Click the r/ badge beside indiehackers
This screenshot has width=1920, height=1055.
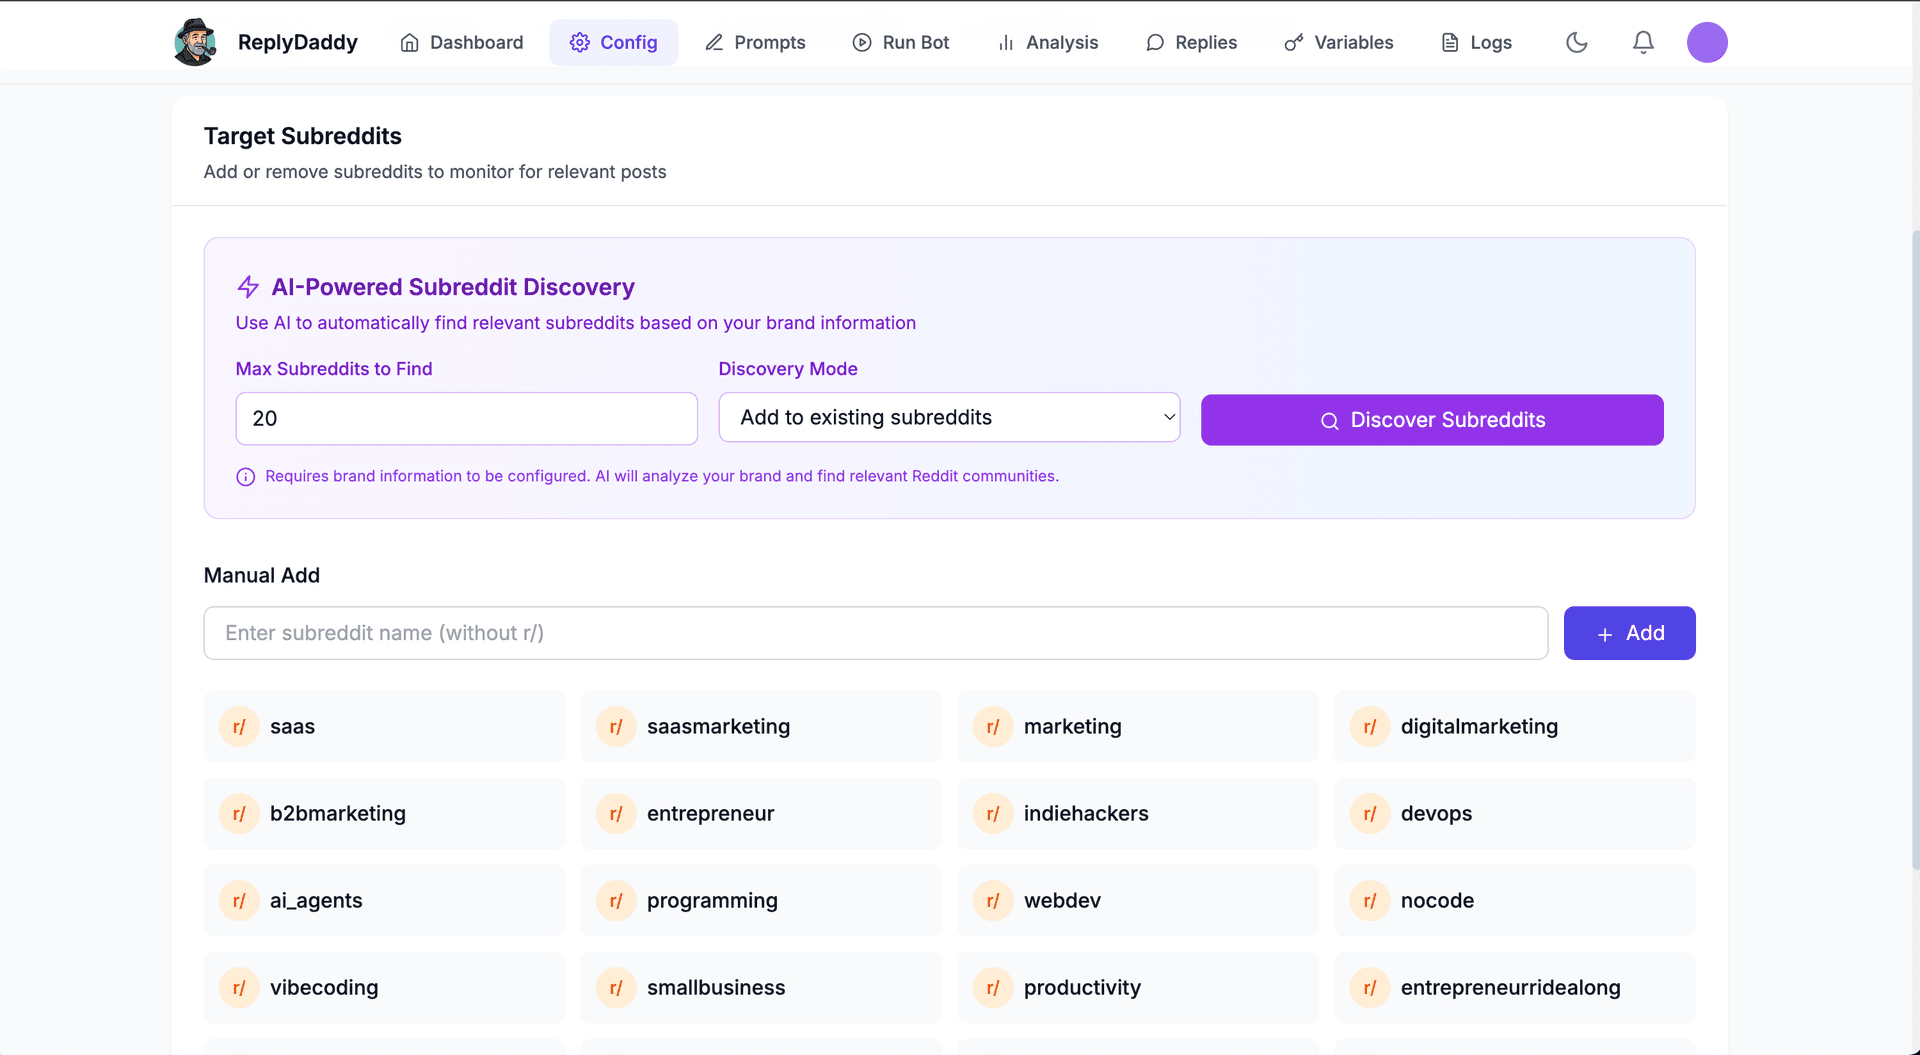993,814
